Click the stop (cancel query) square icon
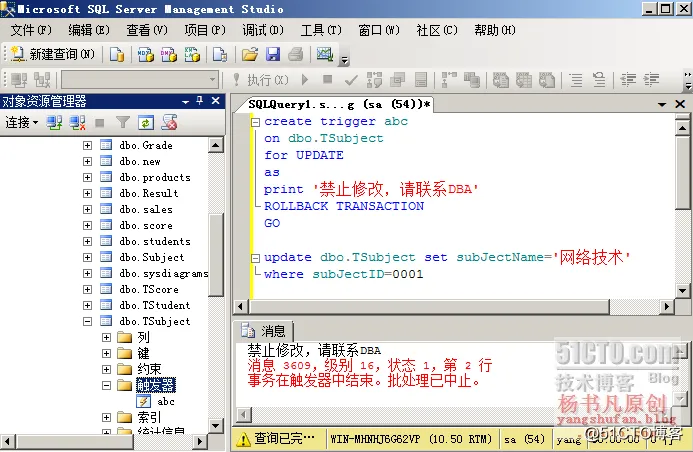This screenshot has height=452, width=693. click(x=327, y=79)
